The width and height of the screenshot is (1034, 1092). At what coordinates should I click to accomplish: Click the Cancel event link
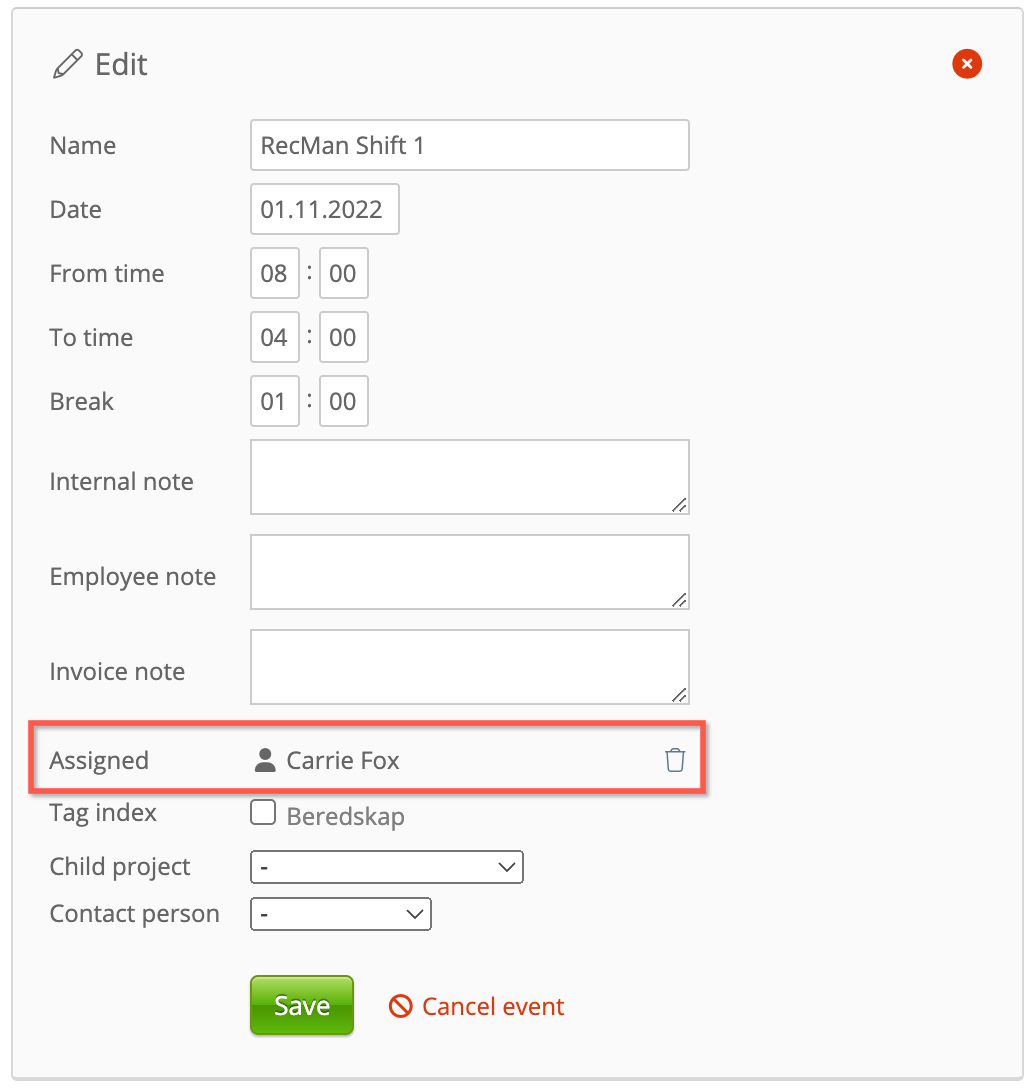click(493, 1006)
